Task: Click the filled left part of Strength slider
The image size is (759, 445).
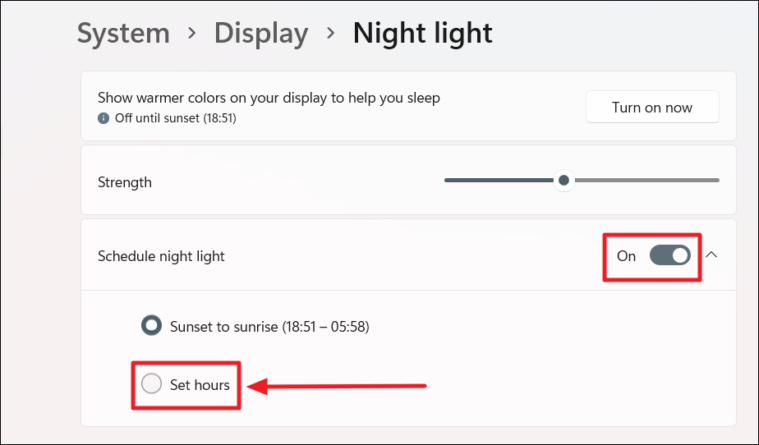Action: 499,180
